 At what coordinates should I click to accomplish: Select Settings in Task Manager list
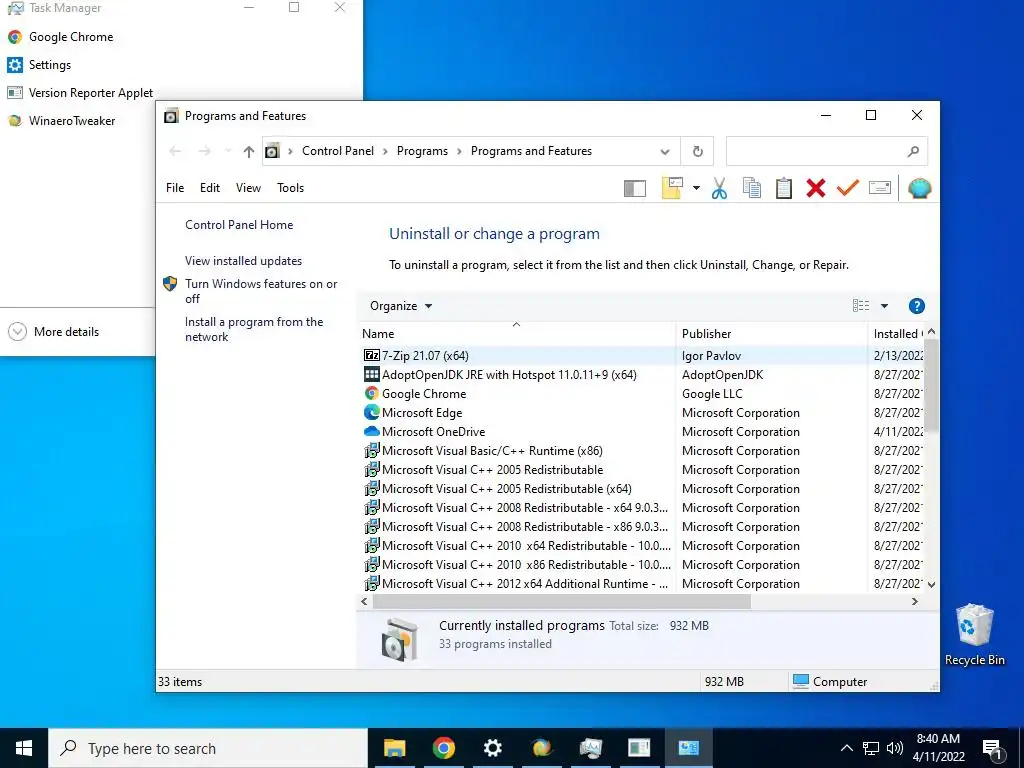(x=50, y=65)
